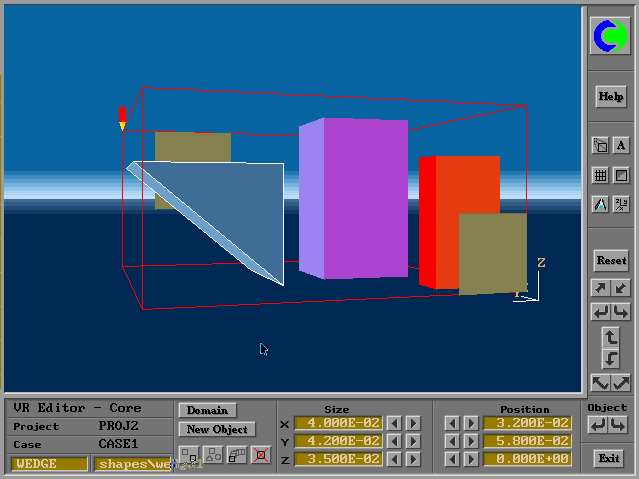Click the group objects icon with square and circles
The width and height of the screenshot is (639, 479).
(212, 455)
